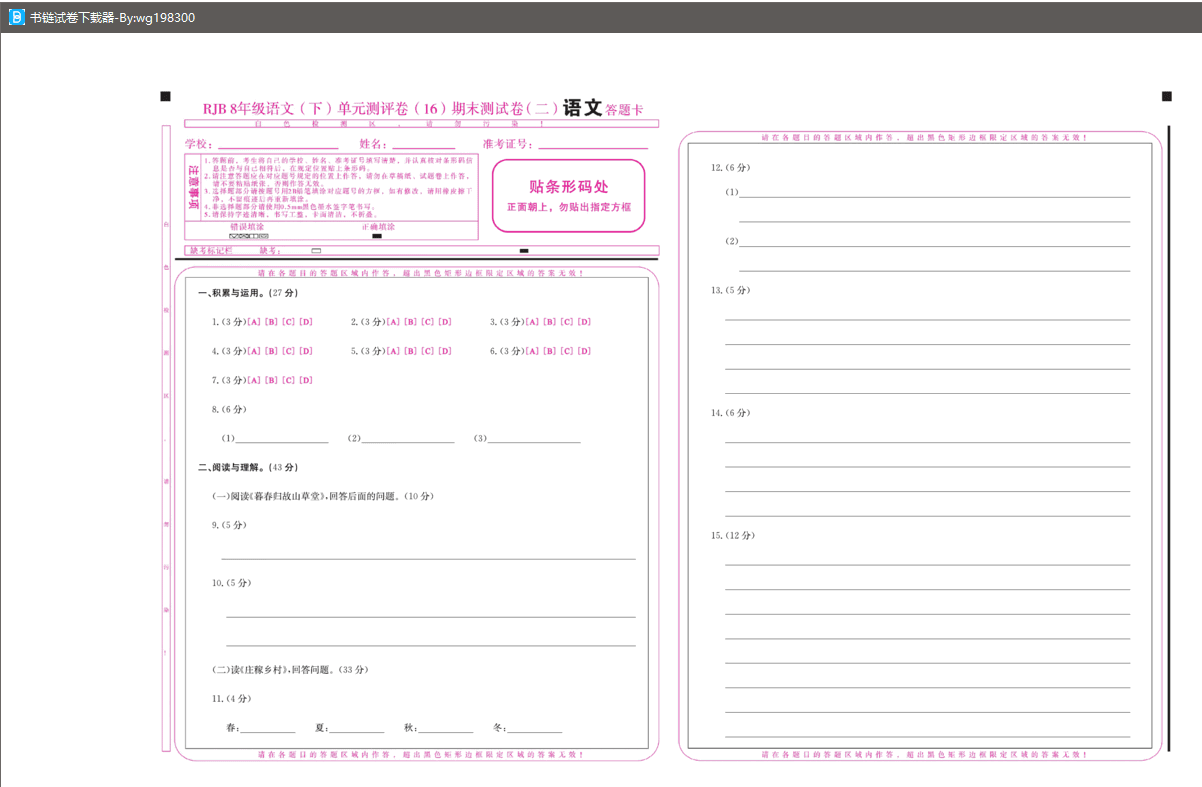Click the top-right black alignment marker
This screenshot has width=1202, height=787.
coord(1166,98)
